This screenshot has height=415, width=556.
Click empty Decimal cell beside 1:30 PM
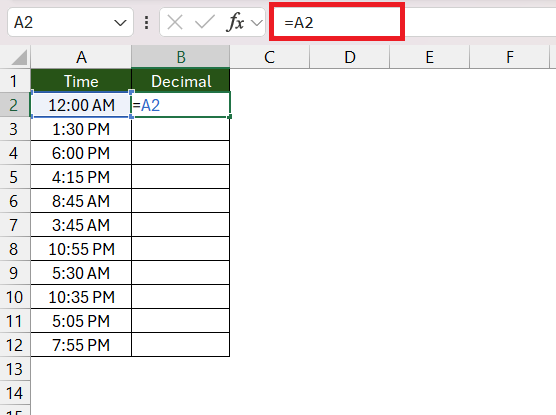pyautogui.click(x=180, y=129)
